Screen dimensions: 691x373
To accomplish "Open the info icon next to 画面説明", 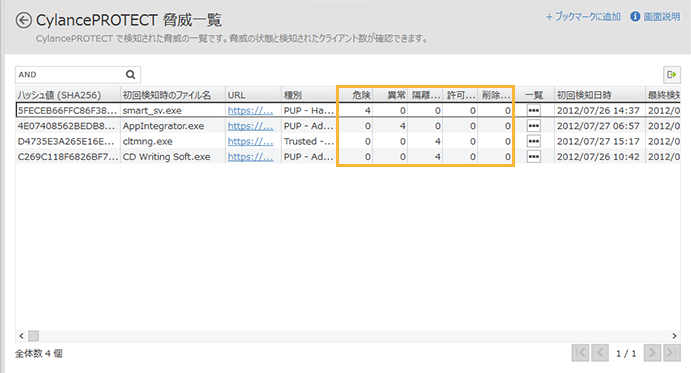I will click(x=635, y=17).
